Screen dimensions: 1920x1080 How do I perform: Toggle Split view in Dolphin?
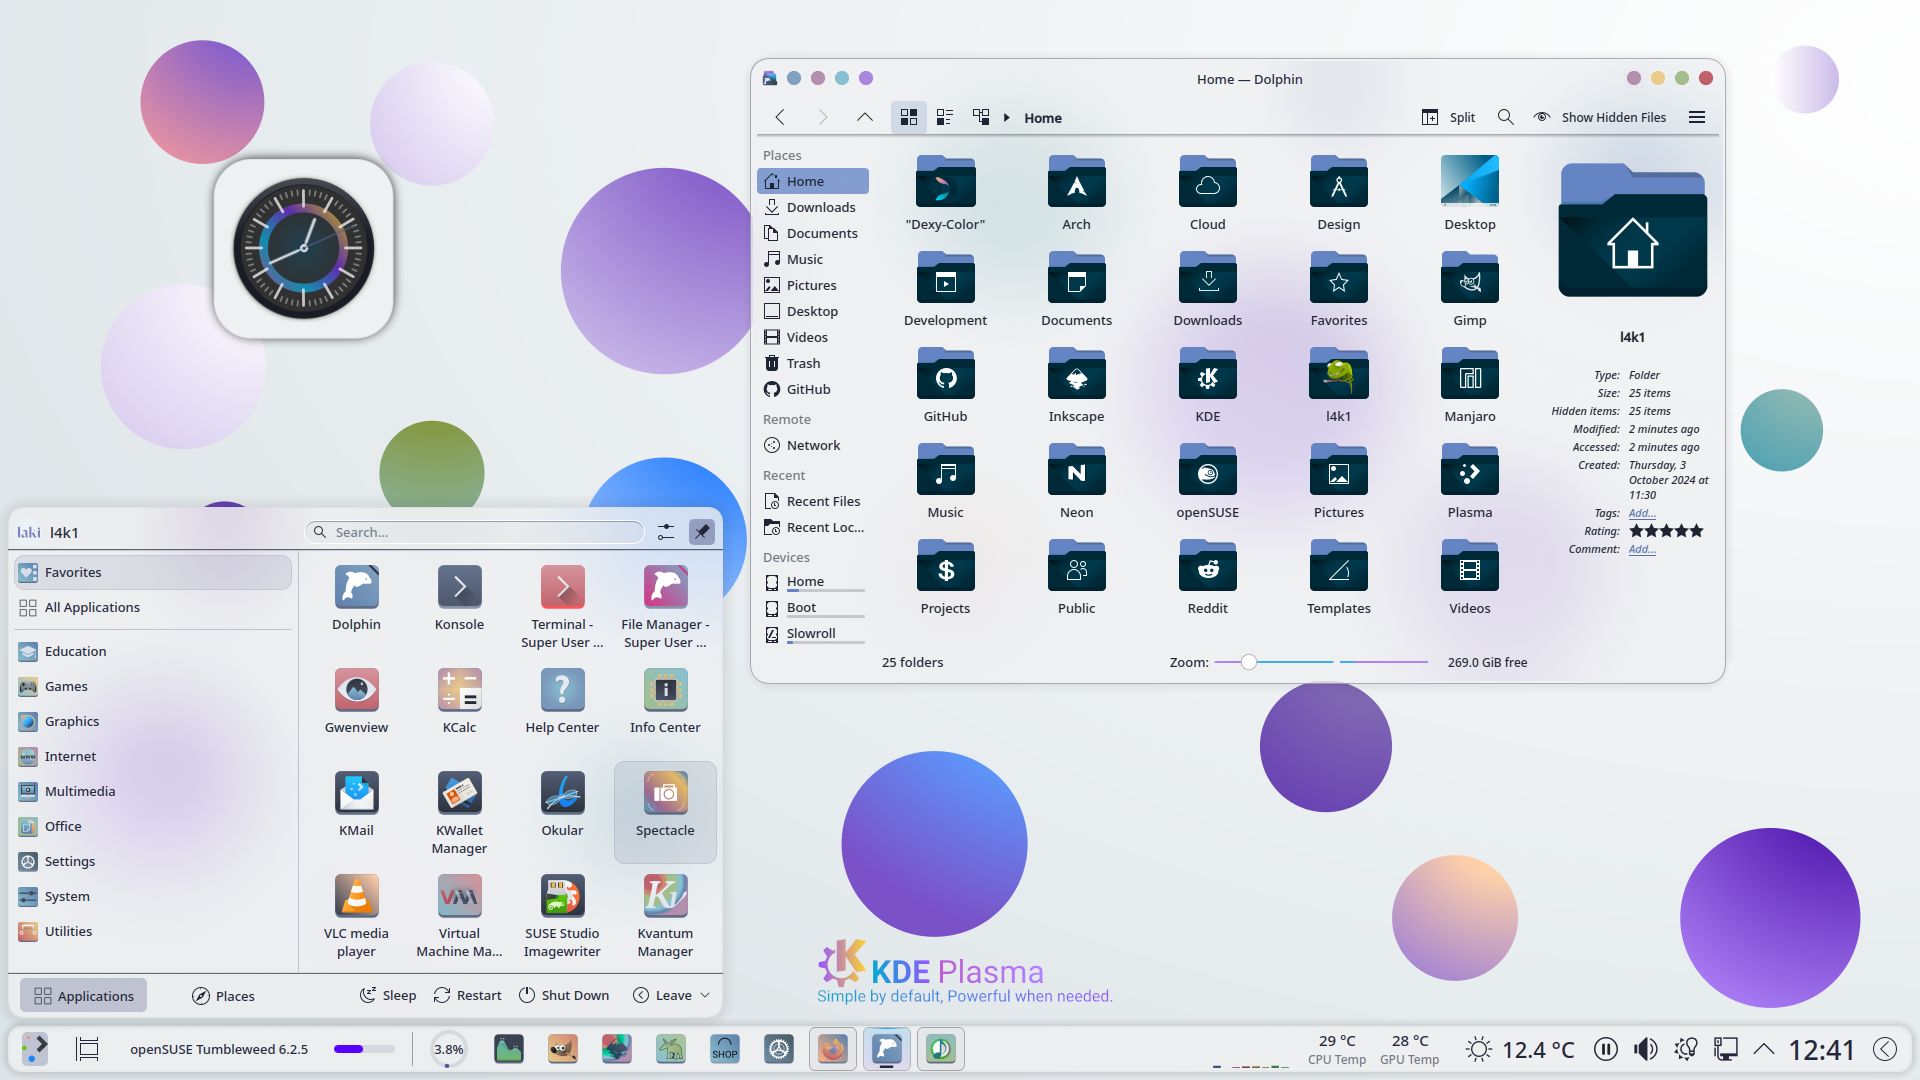coord(1448,117)
